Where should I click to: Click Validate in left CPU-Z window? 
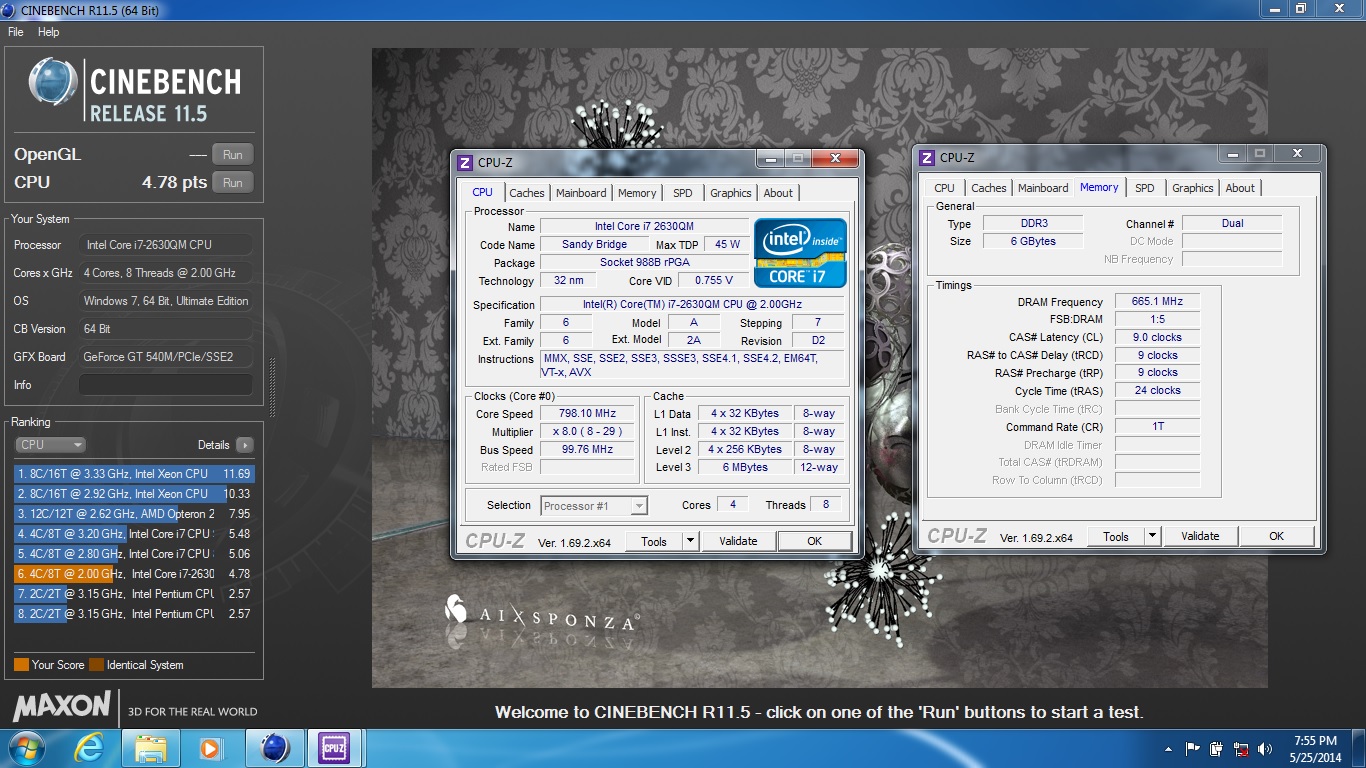click(x=738, y=541)
